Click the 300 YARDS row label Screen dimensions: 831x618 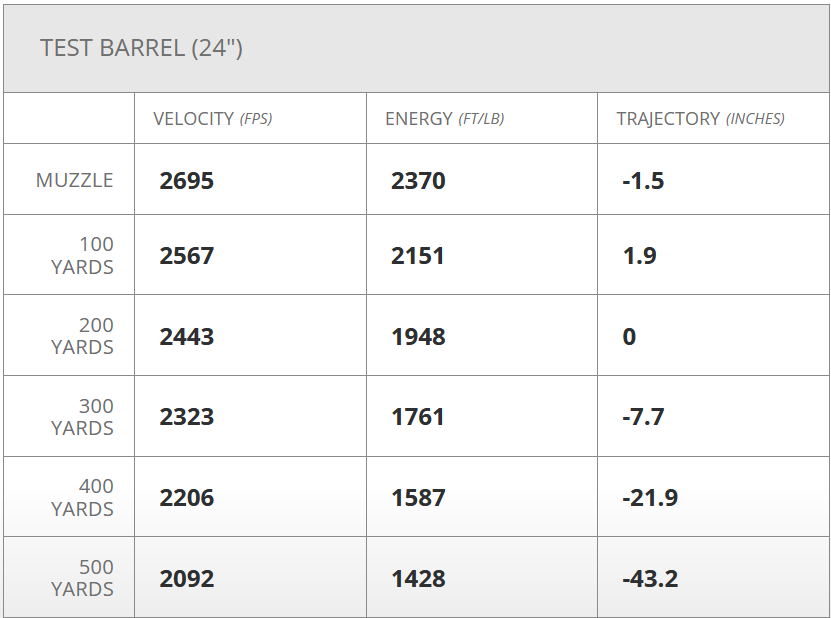click(82, 417)
